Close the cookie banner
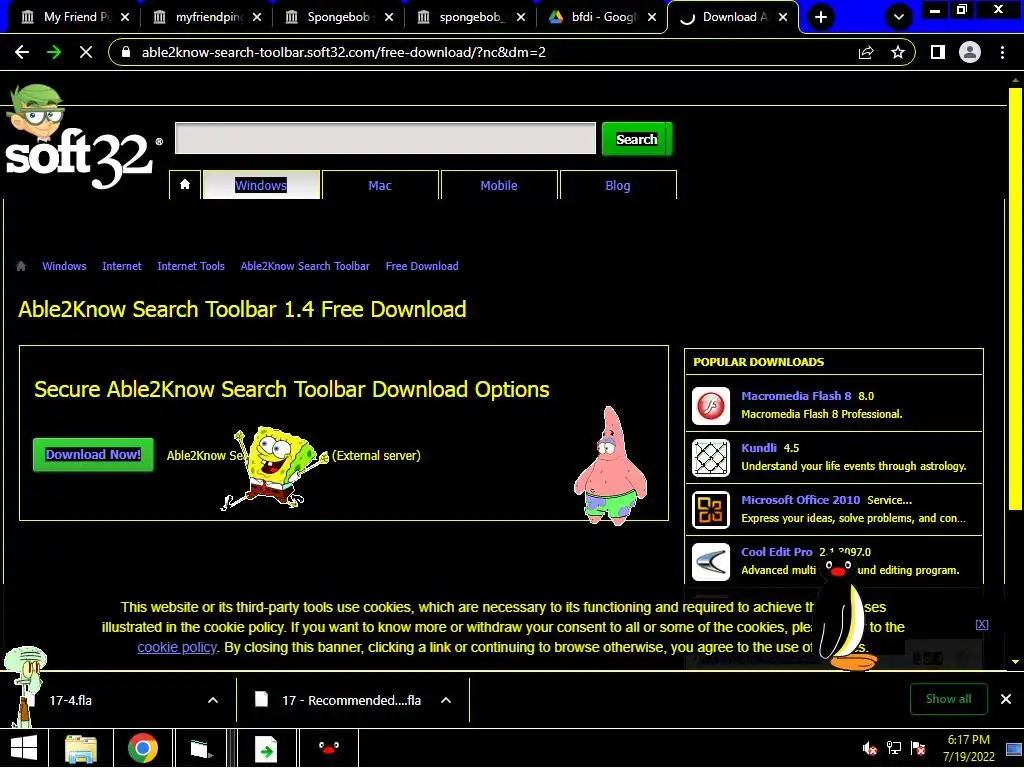 point(982,625)
